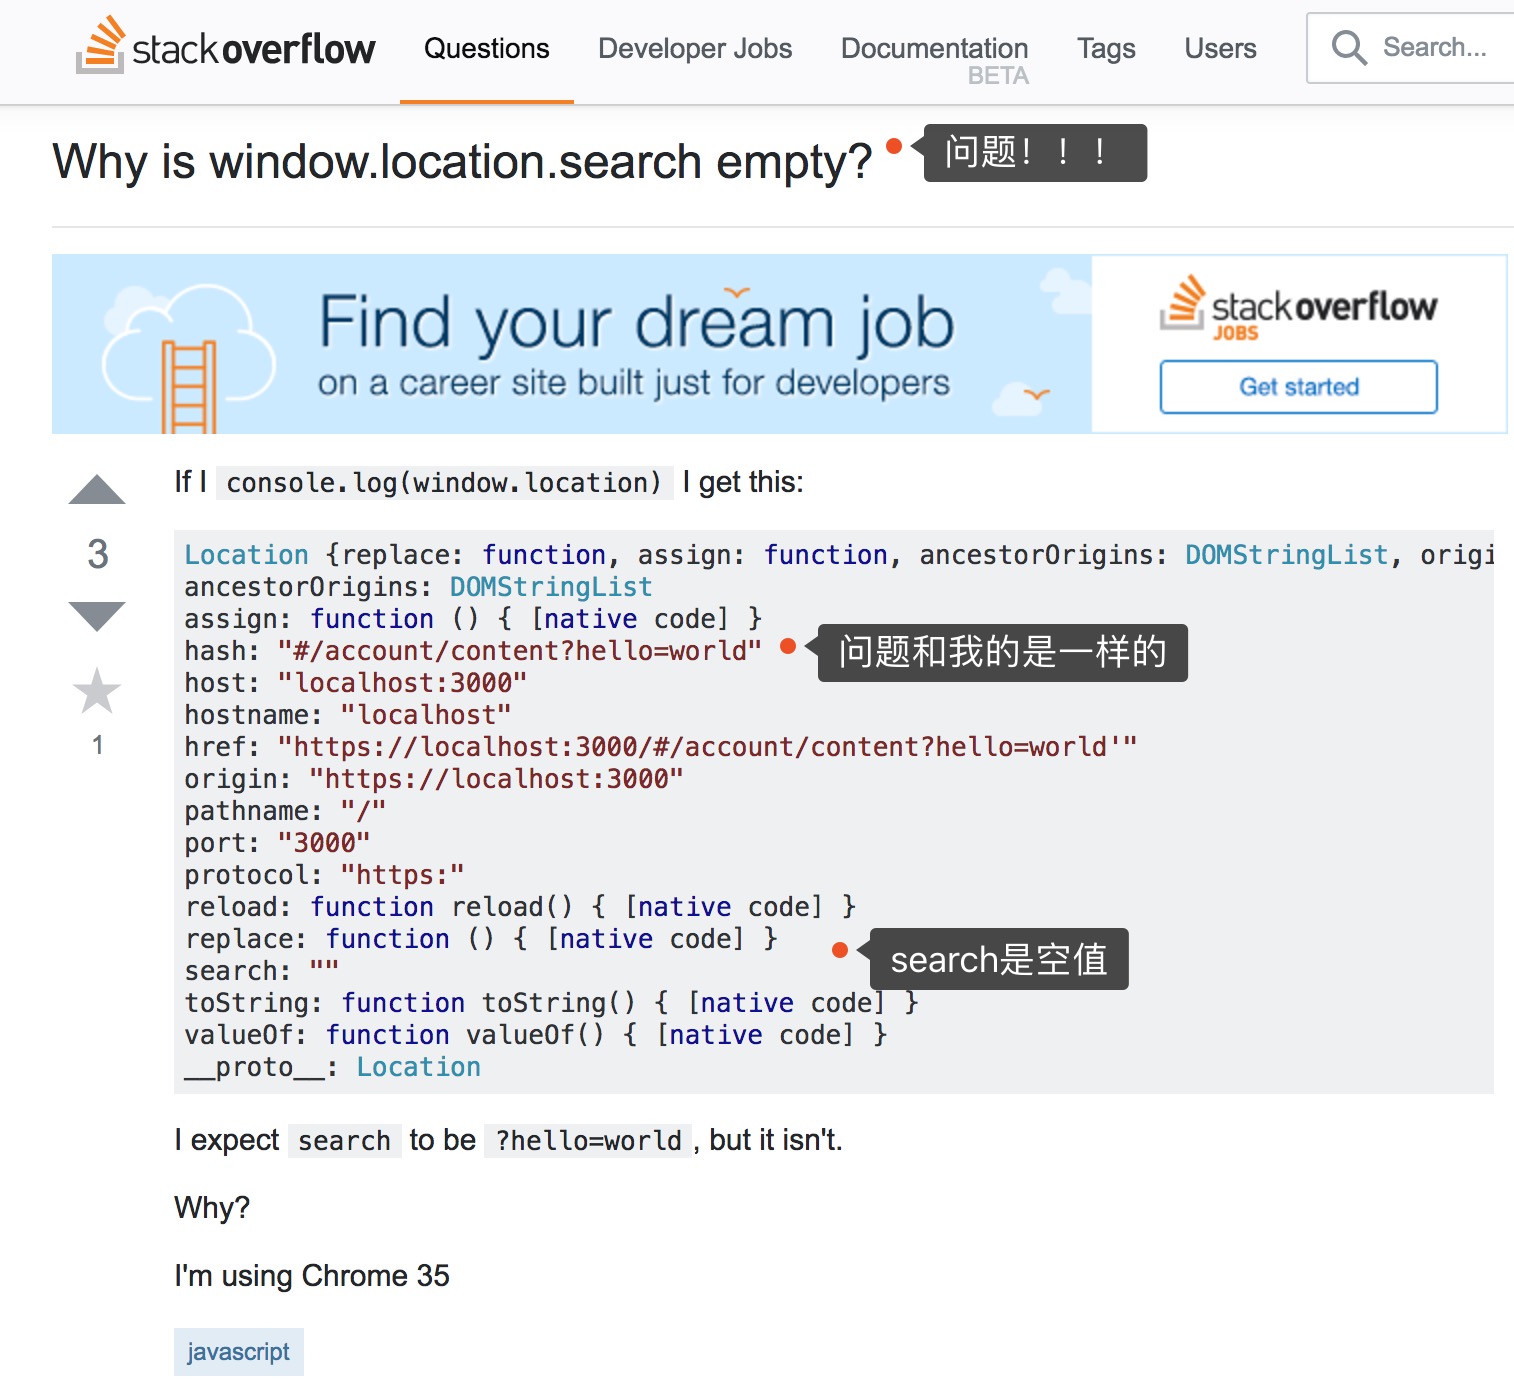Click the annotation dot next to hash line

click(x=788, y=647)
